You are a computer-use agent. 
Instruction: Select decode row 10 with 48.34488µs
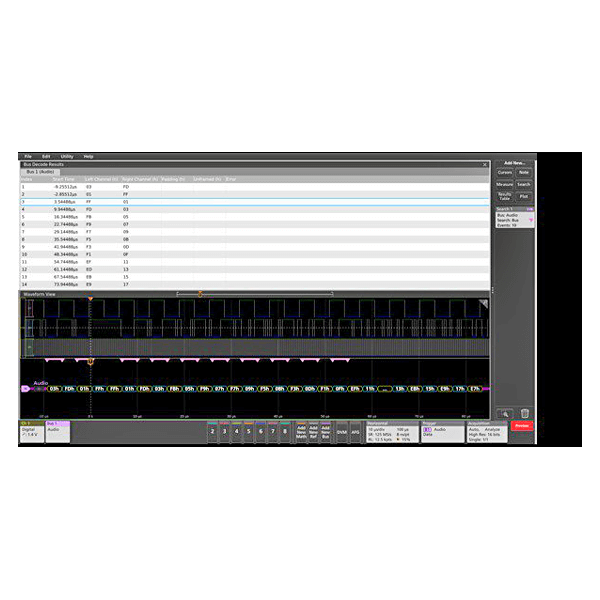255,254
